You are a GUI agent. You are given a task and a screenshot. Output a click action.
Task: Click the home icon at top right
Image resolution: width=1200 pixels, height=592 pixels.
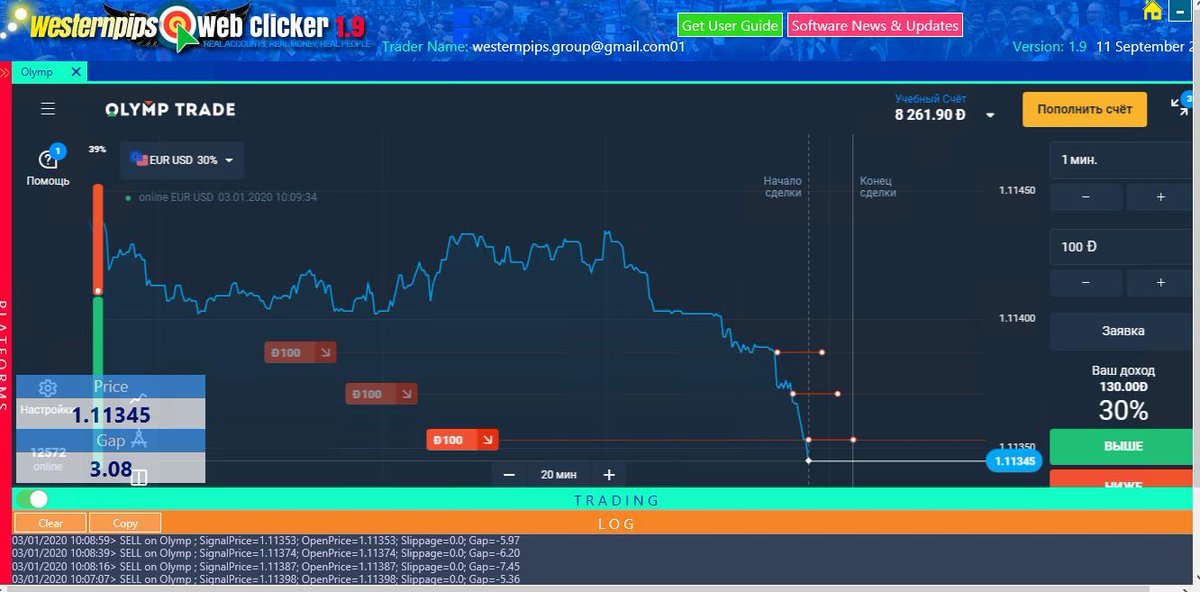(1153, 11)
